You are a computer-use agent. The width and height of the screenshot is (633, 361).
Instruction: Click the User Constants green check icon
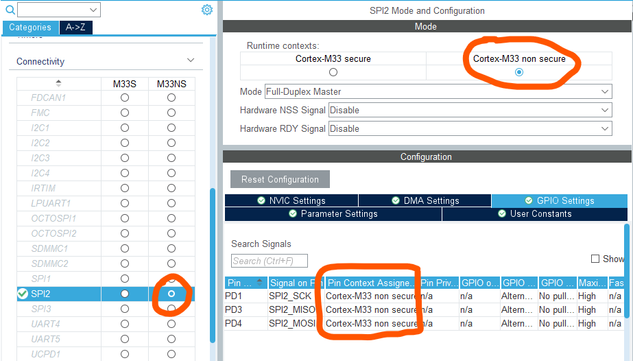pos(502,214)
